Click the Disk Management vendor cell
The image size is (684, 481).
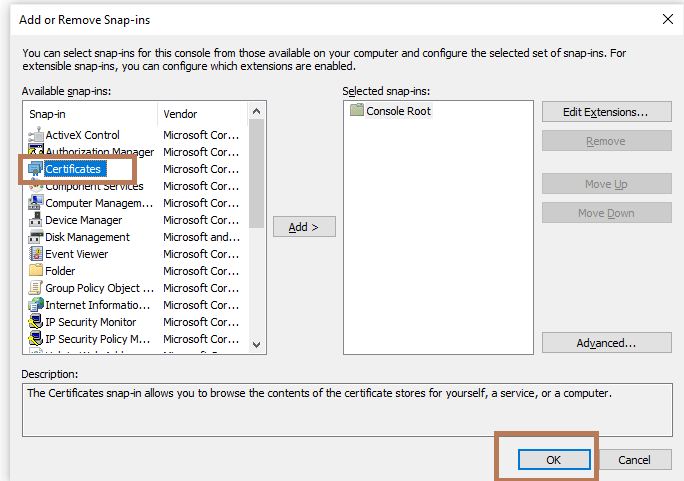coord(202,237)
